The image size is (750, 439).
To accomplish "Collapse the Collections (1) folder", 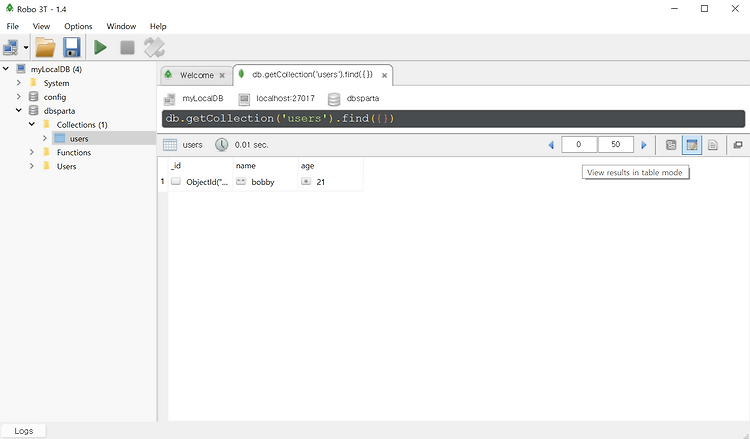I will click(x=32, y=124).
